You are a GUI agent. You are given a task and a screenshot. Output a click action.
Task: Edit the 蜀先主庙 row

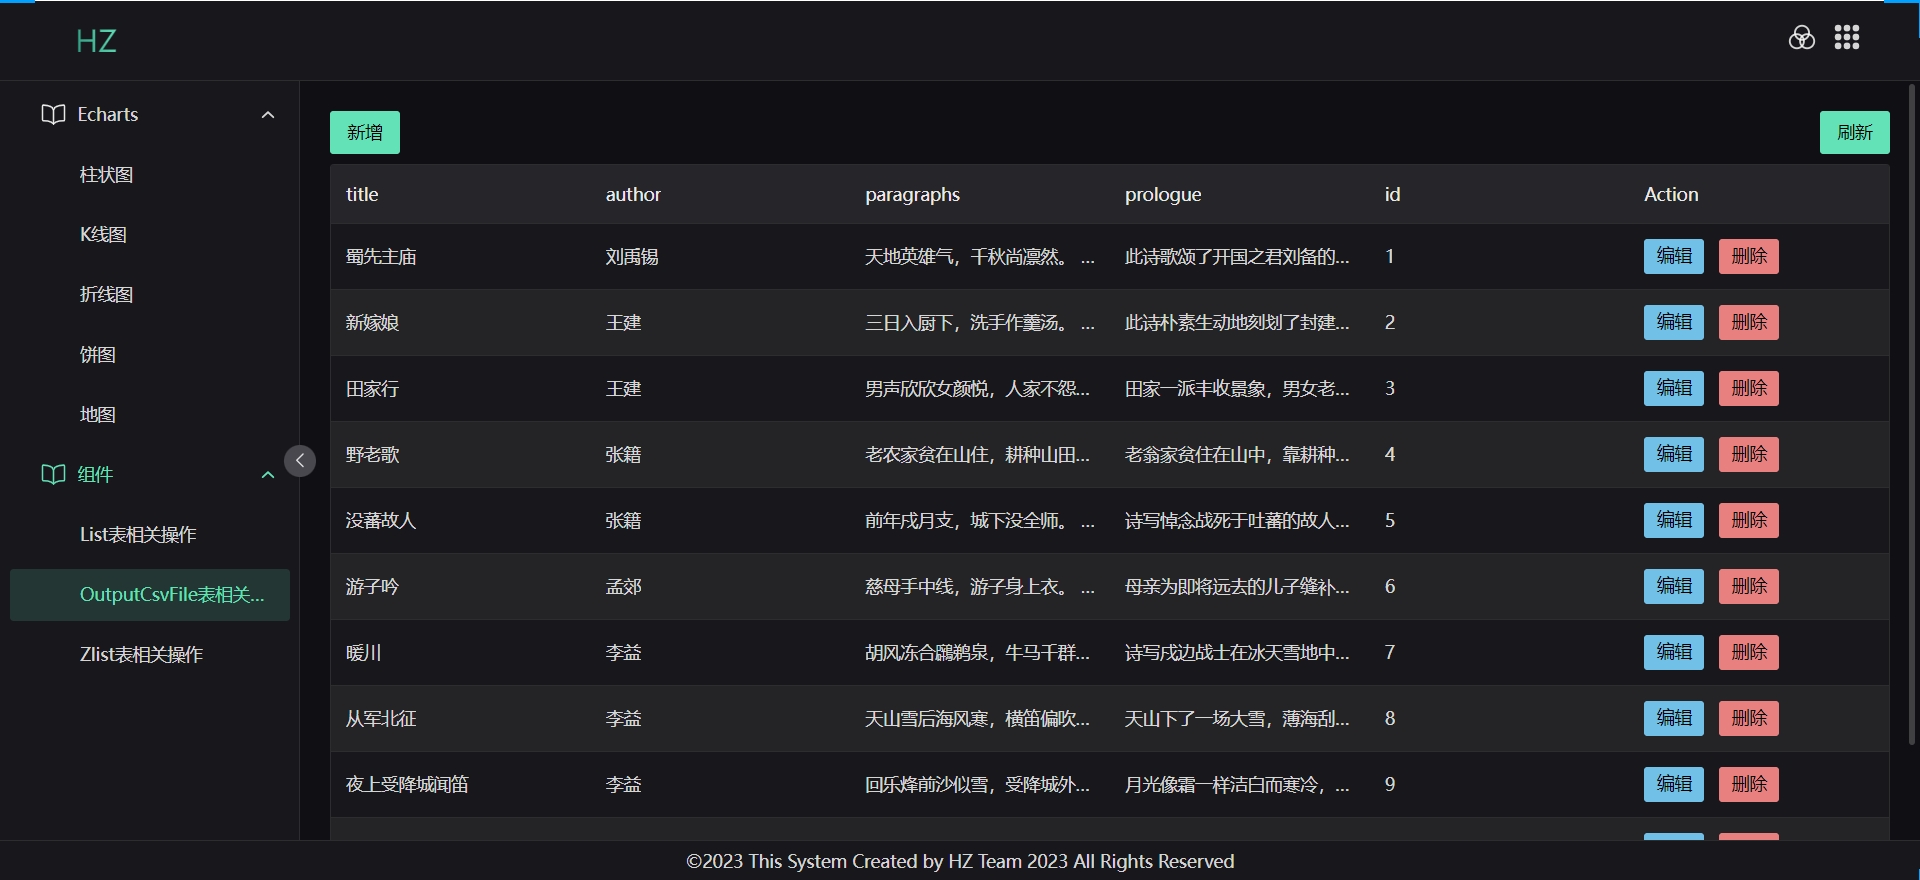(1674, 256)
